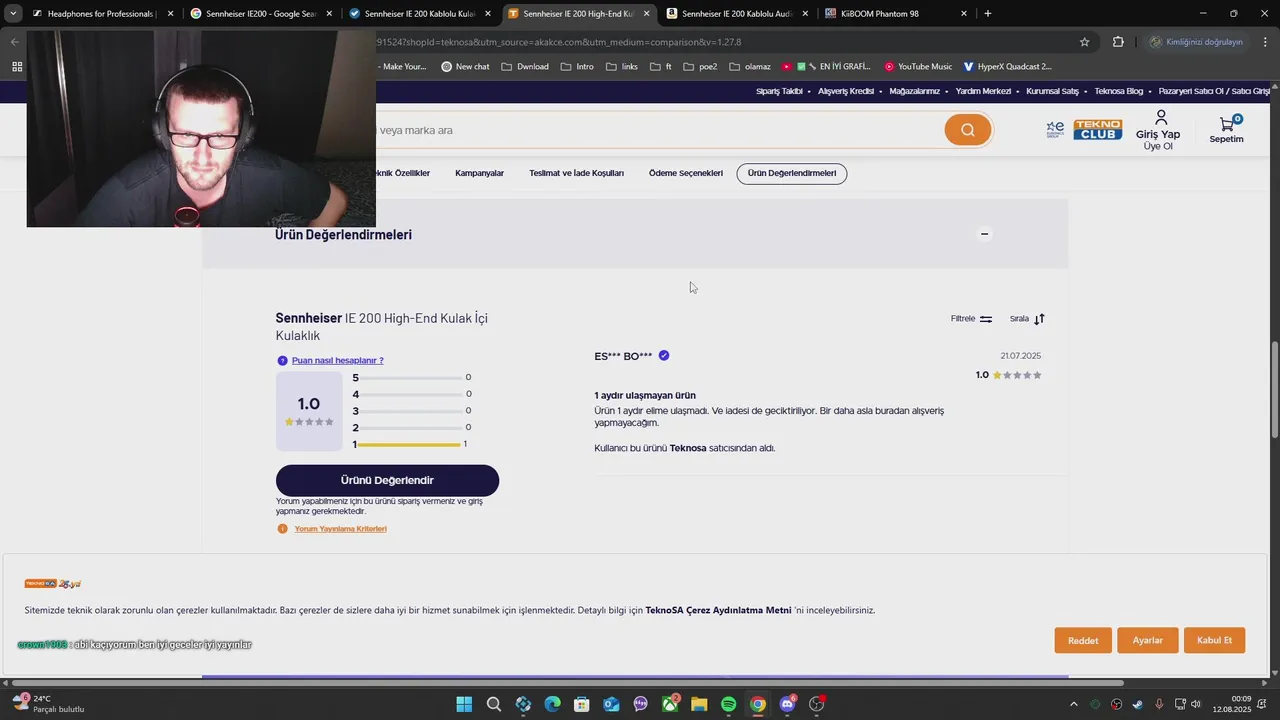Viewport: 1280px width, 720px height.
Task: Launch Microsoft Edge from the taskbar
Action: coord(552,704)
